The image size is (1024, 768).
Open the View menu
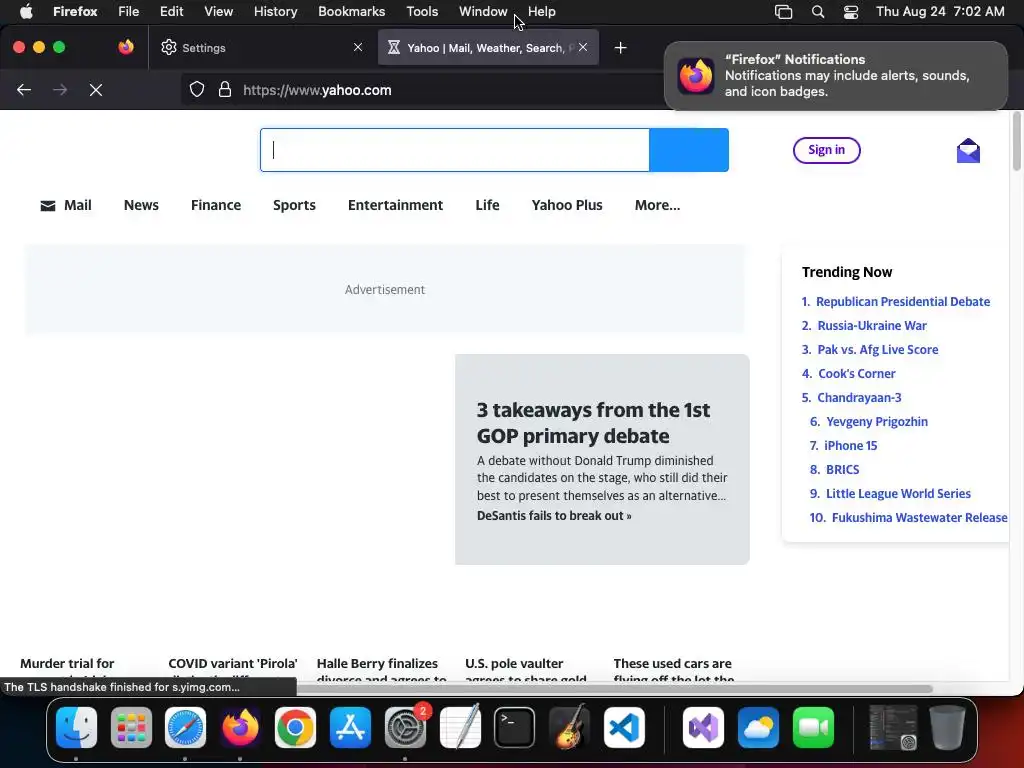[218, 12]
